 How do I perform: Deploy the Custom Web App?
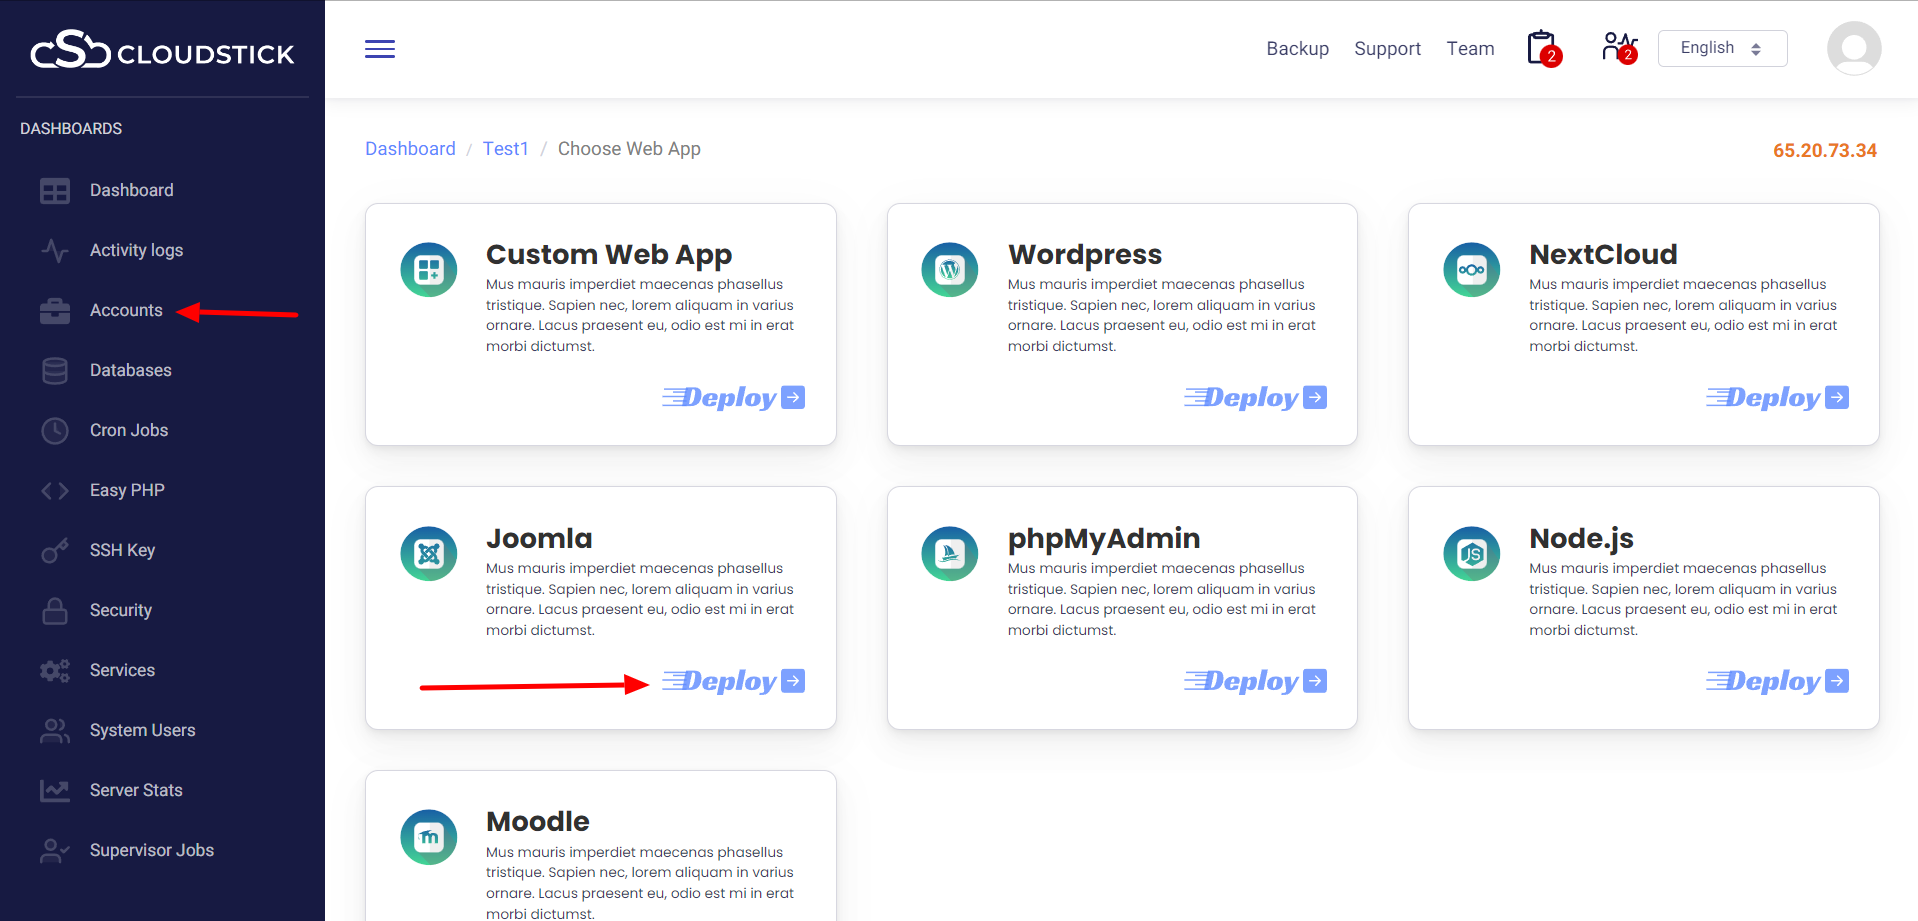pos(733,398)
